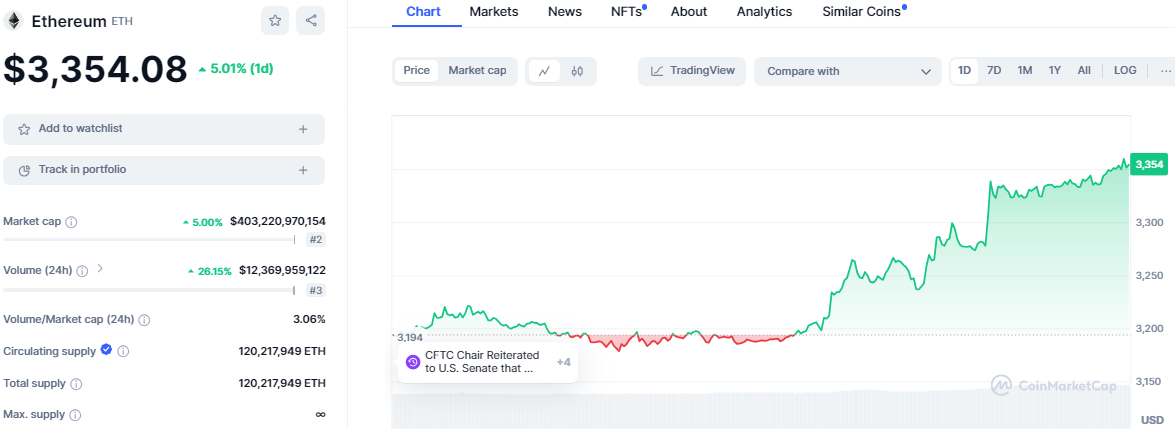Click the 3.06% volume ratio value
1175x429 pixels.
click(309, 320)
